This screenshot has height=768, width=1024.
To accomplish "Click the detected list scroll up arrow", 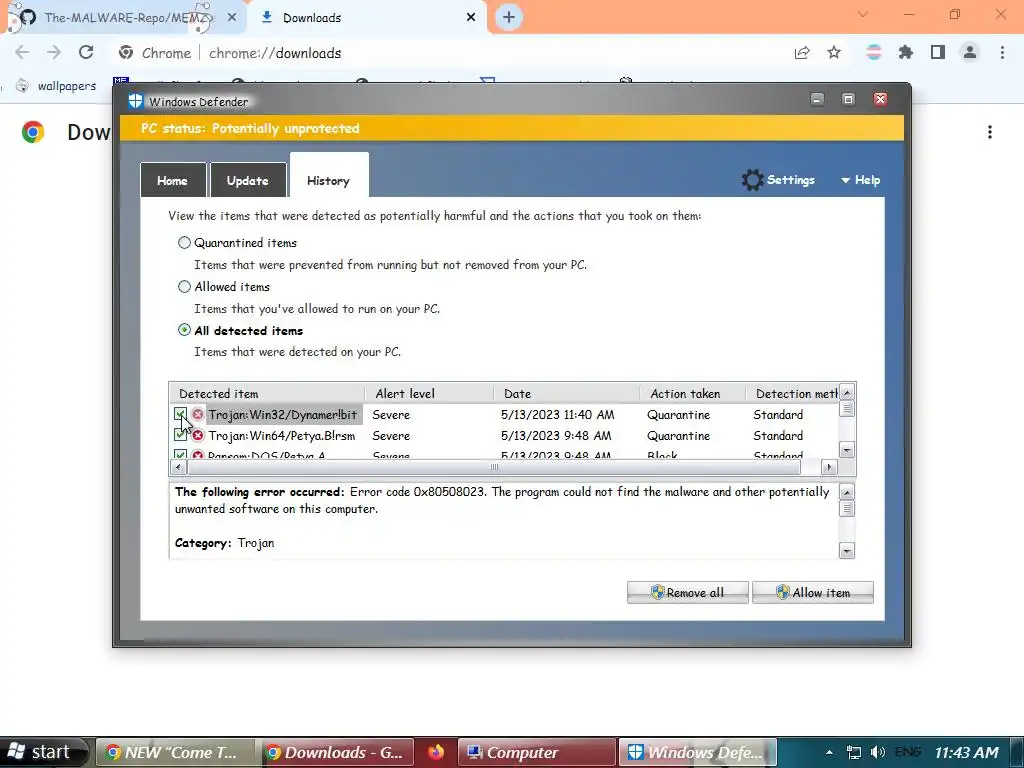I will [847, 392].
